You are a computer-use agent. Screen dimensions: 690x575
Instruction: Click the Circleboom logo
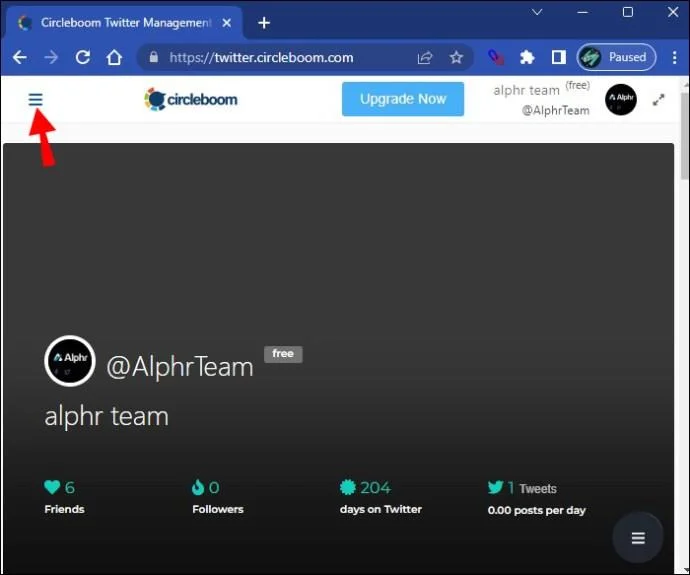click(191, 99)
